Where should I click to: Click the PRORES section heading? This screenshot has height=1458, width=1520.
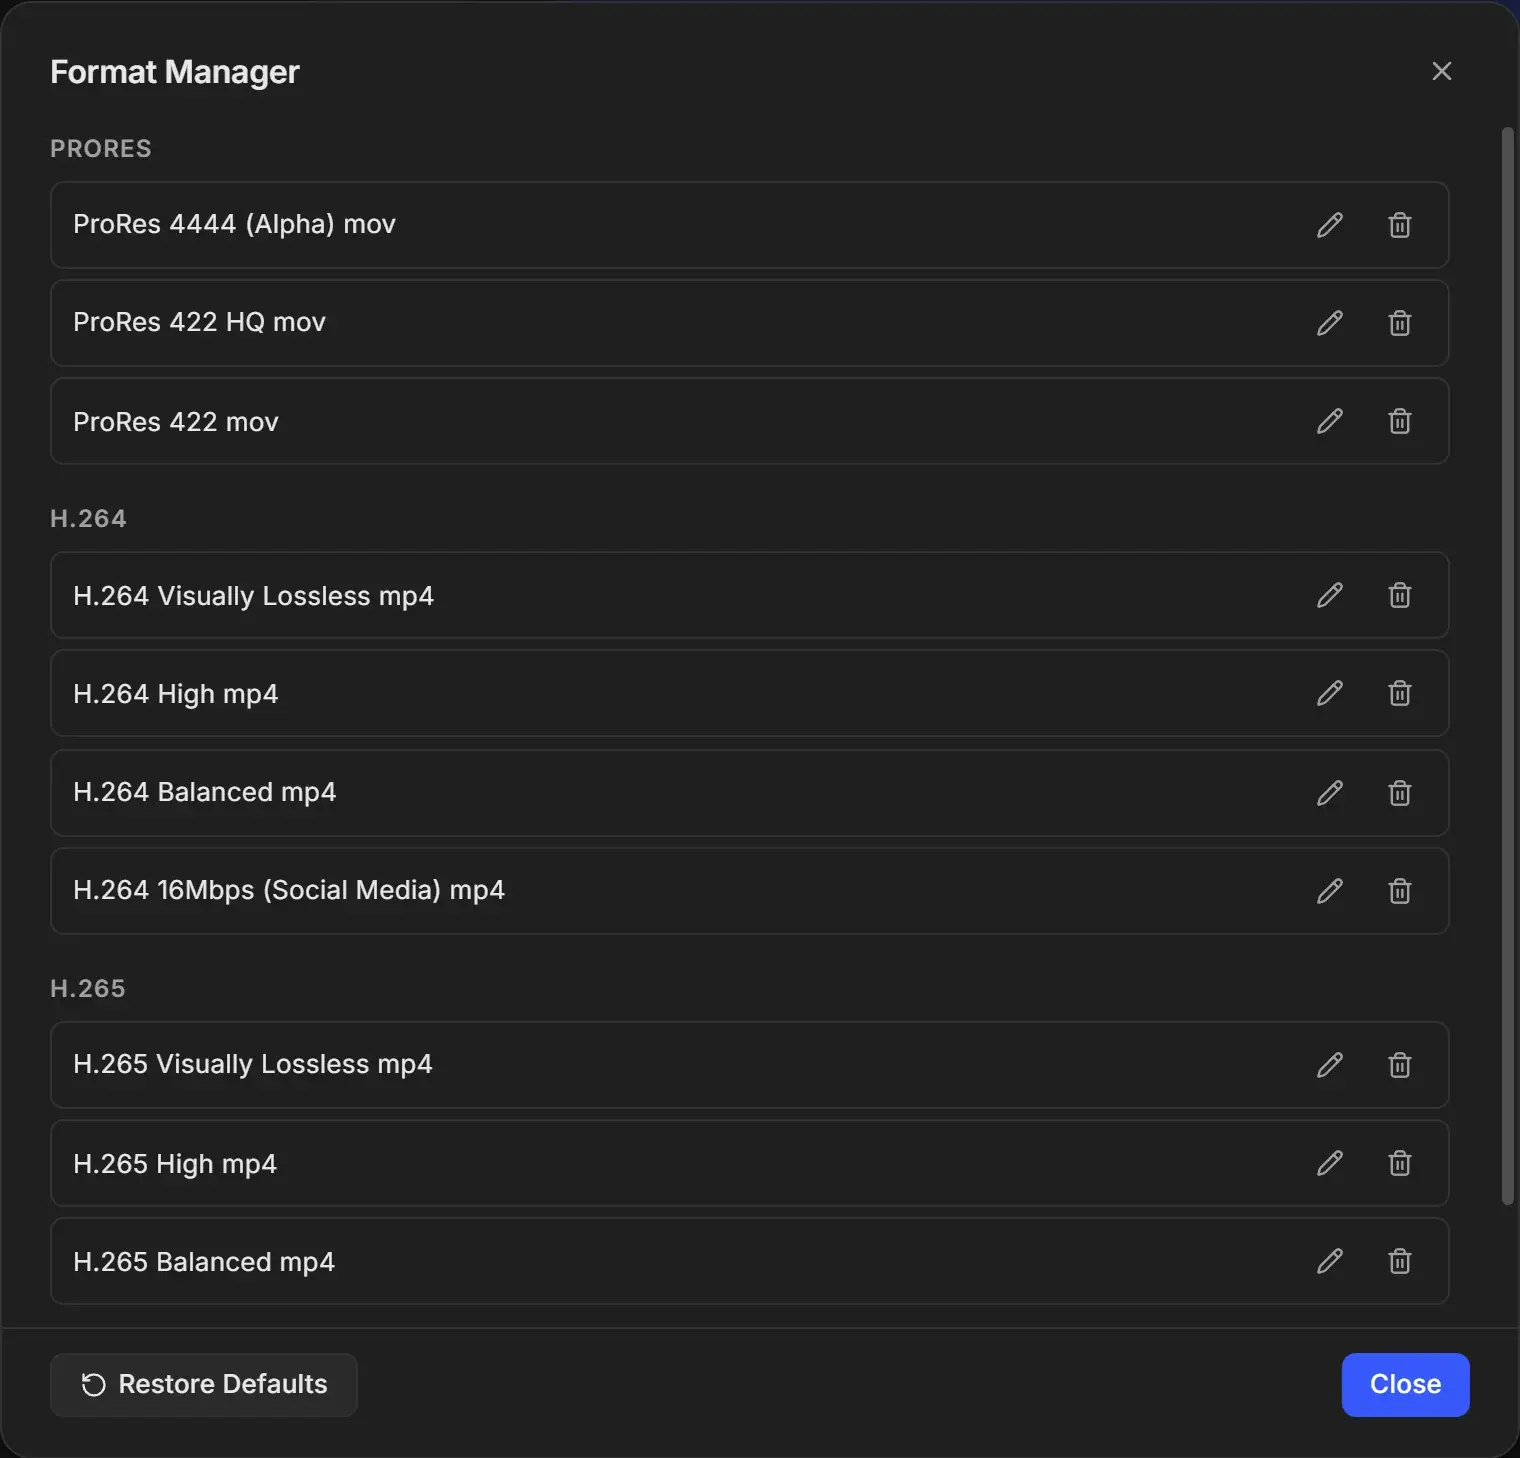click(x=101, y=149)
